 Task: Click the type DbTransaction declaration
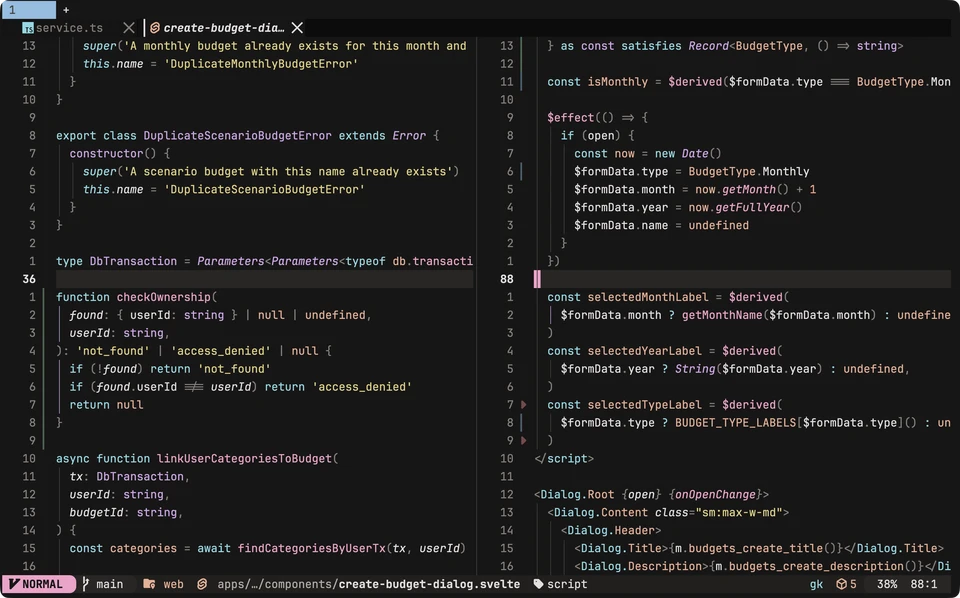(x=264, y=261)
